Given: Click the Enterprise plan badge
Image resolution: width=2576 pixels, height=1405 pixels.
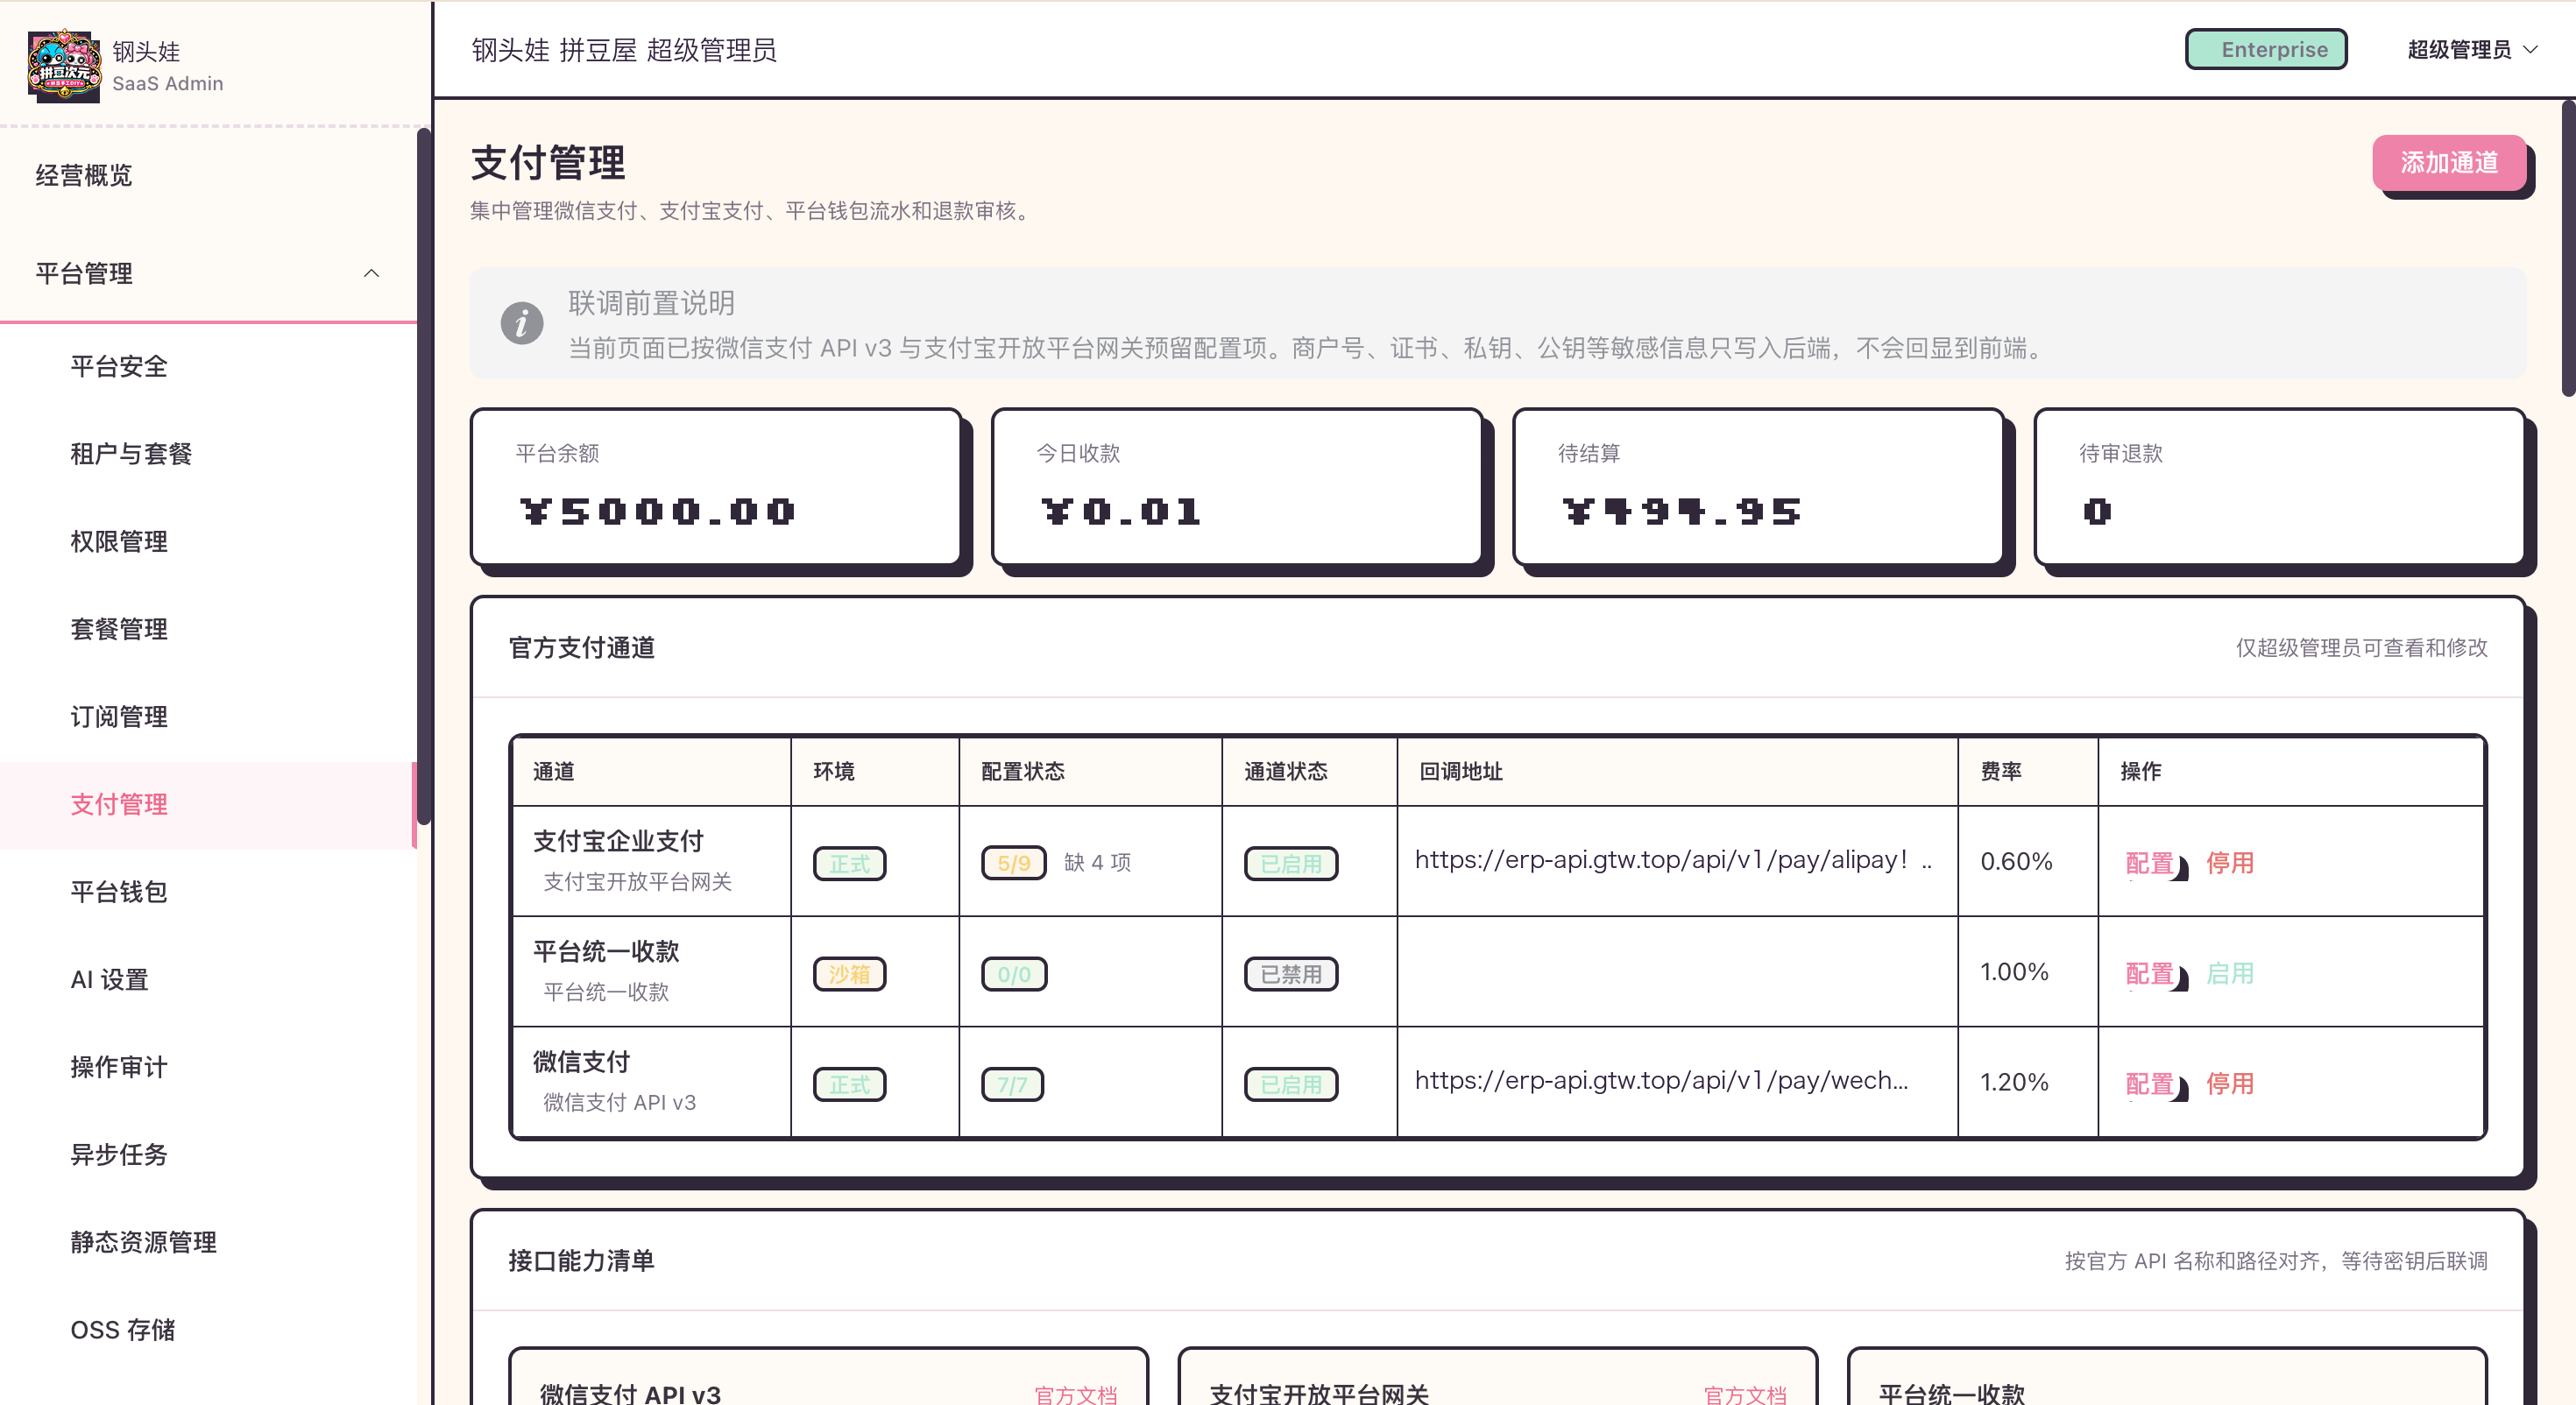Looking at the screenshot, I should point(2266,49).
